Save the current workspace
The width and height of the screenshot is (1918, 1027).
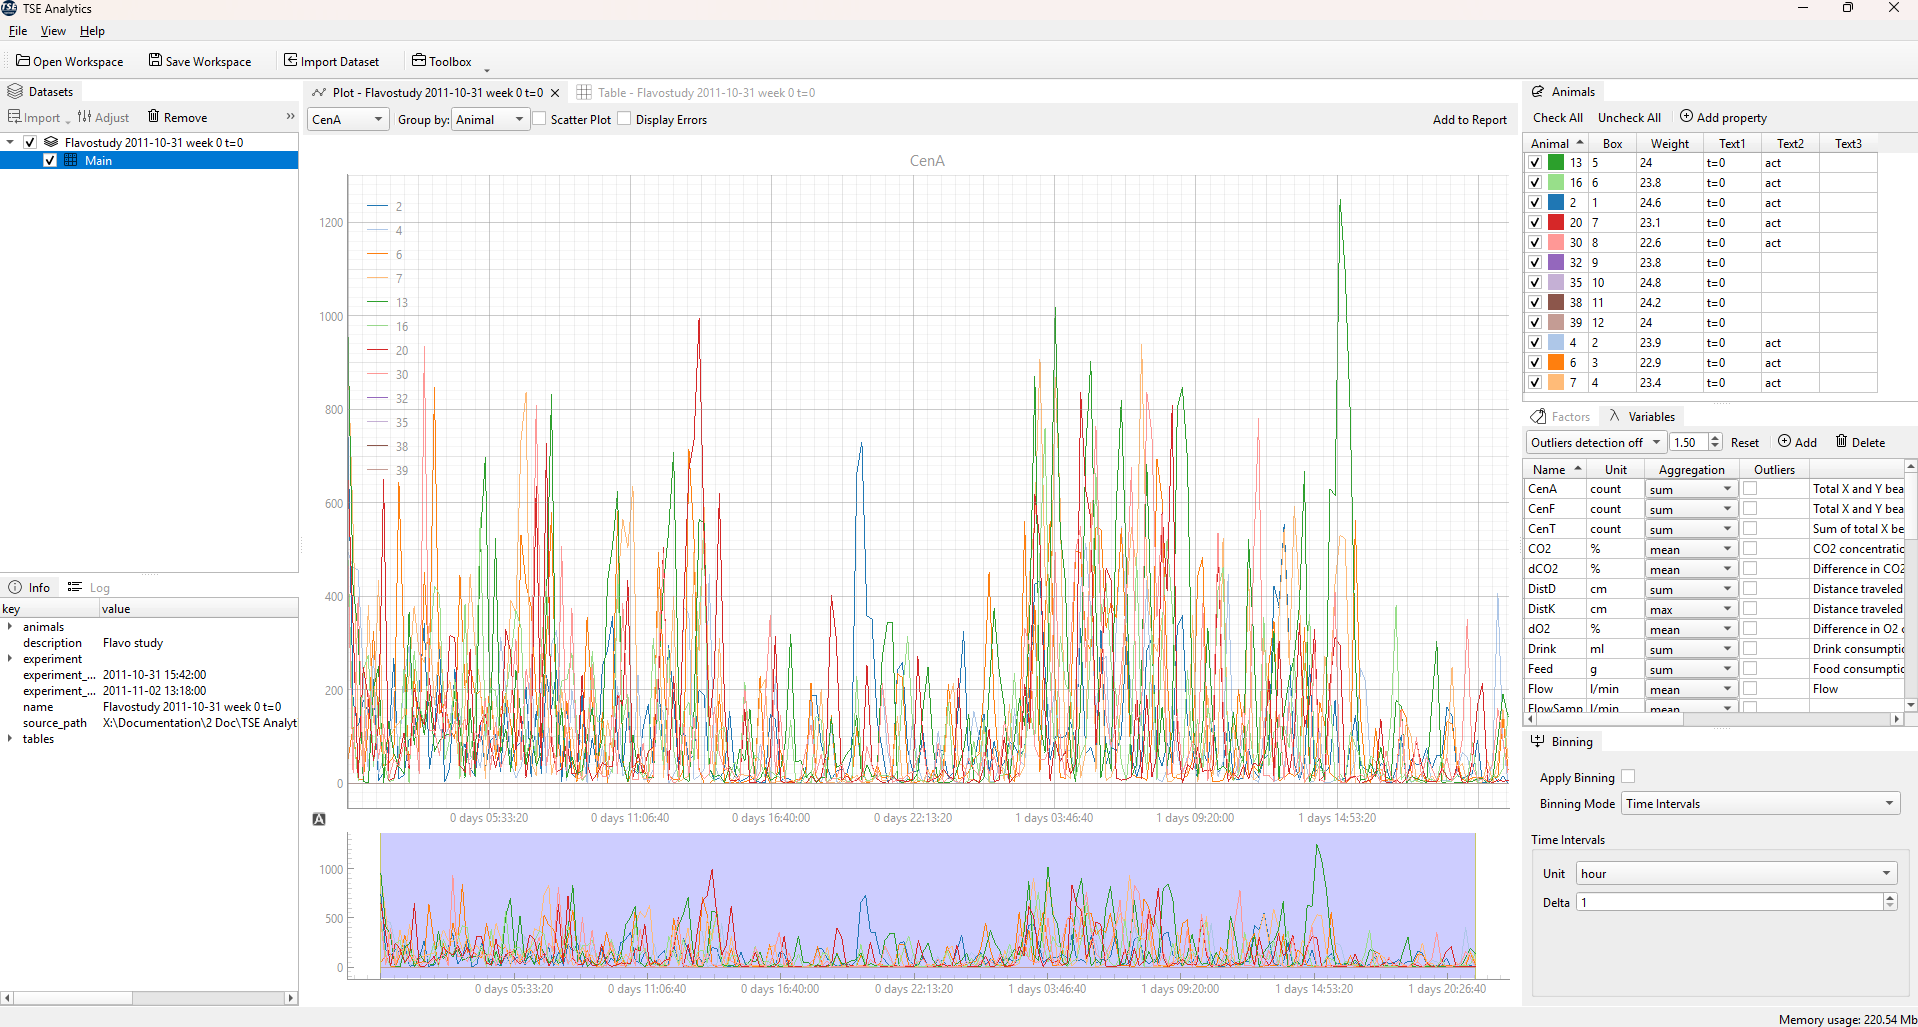coord(199,61)
